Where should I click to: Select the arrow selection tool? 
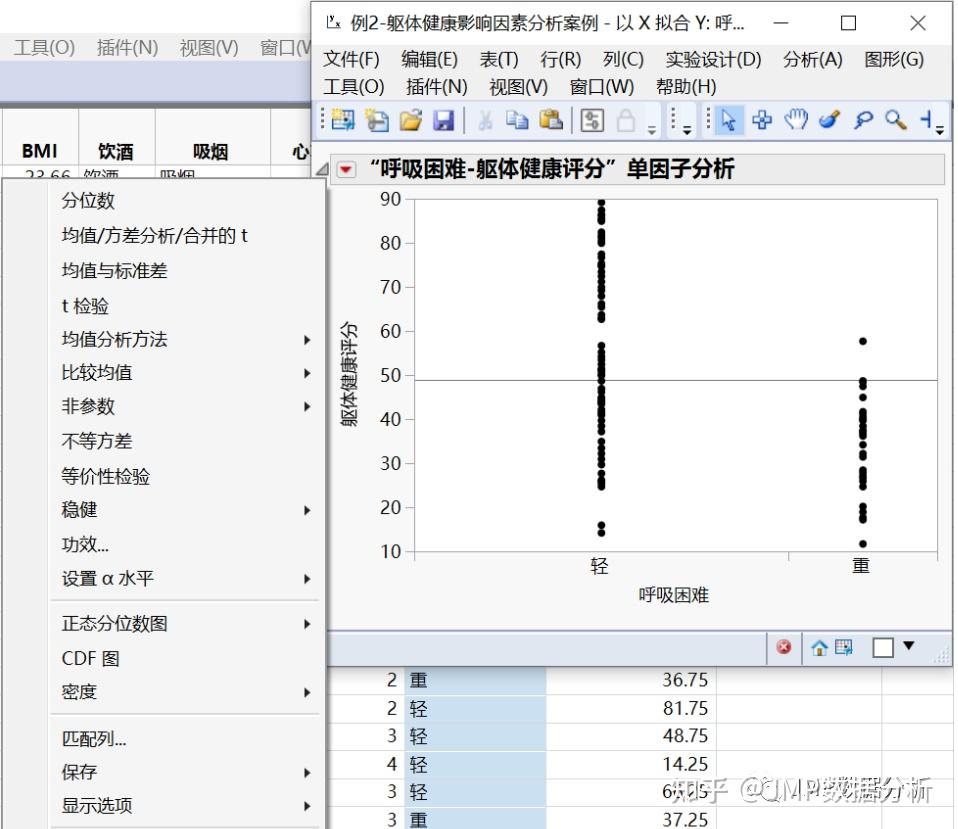coord(730,120)
